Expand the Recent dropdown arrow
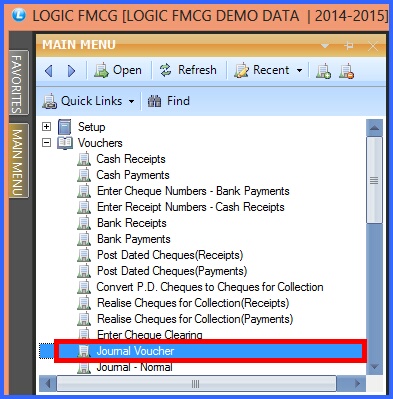The image size is (393, 399). tap(299, 71)
